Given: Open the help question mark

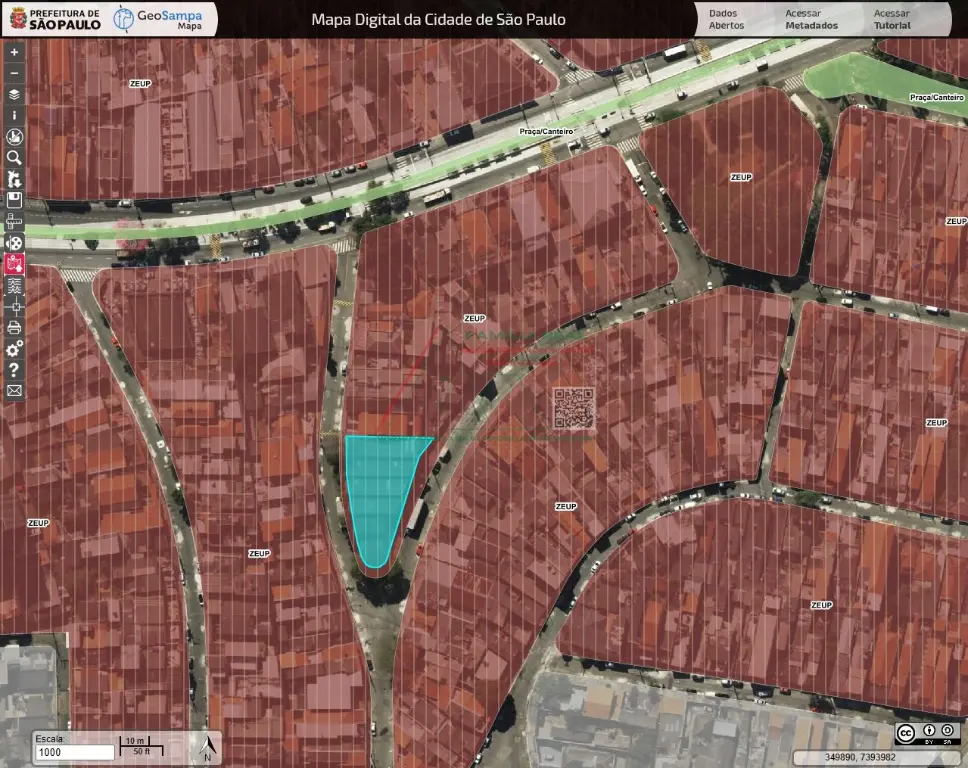Looking at the screenshot, I should point(14,370).
